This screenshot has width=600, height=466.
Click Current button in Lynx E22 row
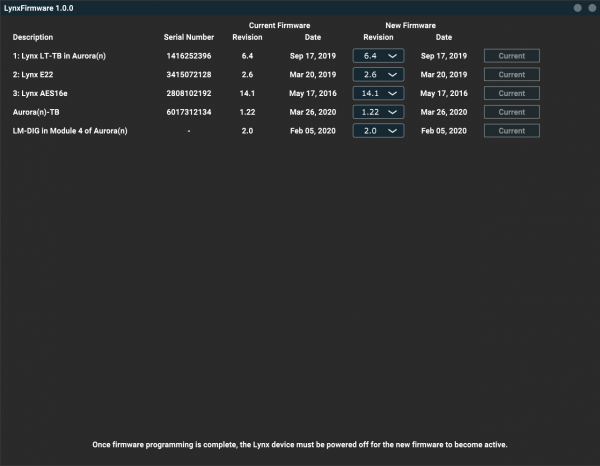pos(512,75)
